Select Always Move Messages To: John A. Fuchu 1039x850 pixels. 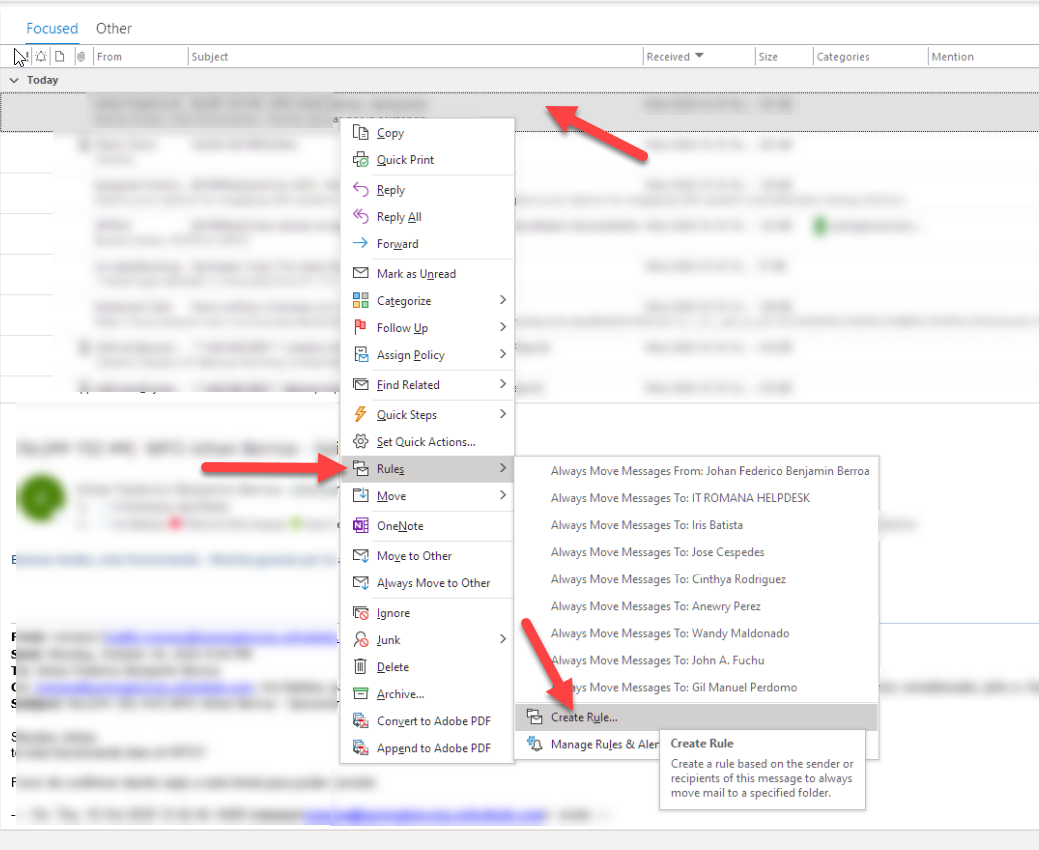[x=696, y=661]
